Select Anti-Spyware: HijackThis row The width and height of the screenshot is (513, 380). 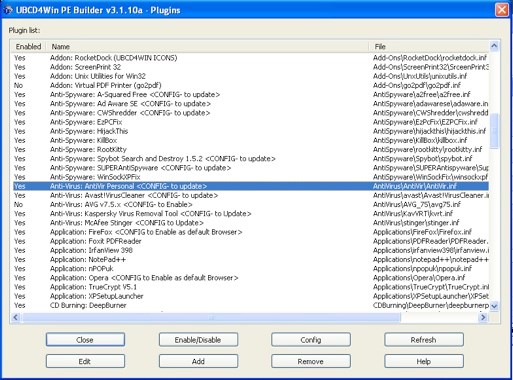coord(251,131)
